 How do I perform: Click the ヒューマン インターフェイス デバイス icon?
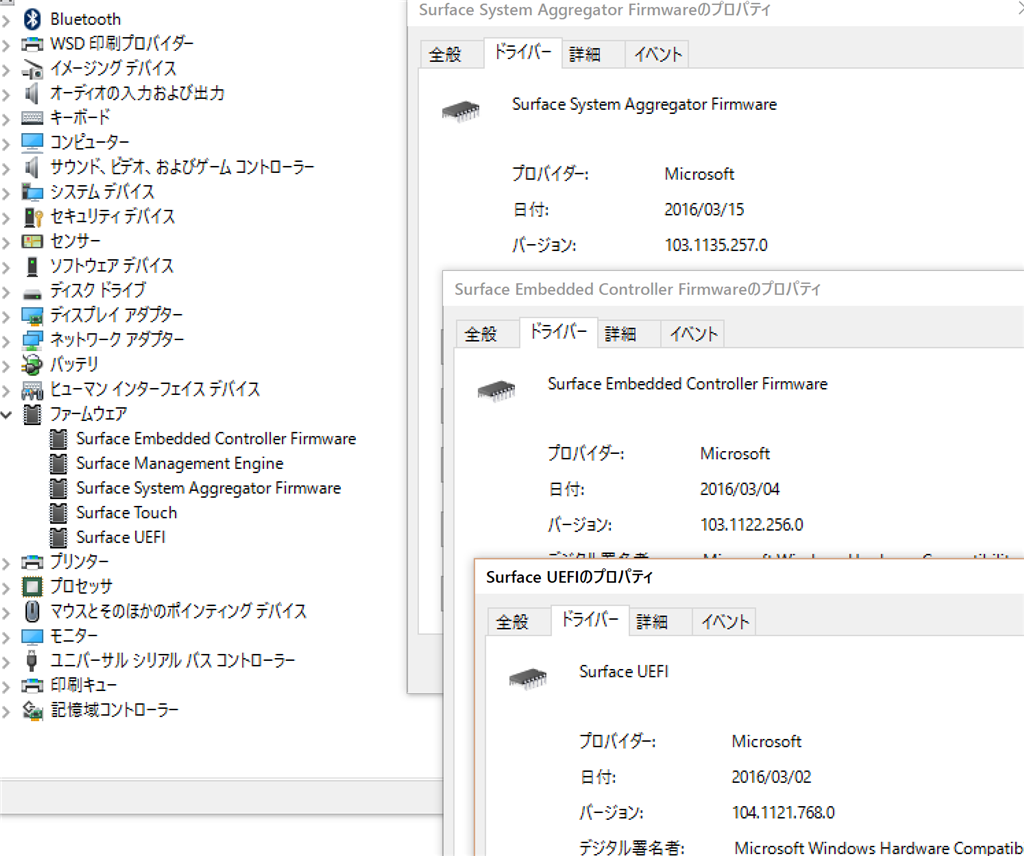click(32, 390)
